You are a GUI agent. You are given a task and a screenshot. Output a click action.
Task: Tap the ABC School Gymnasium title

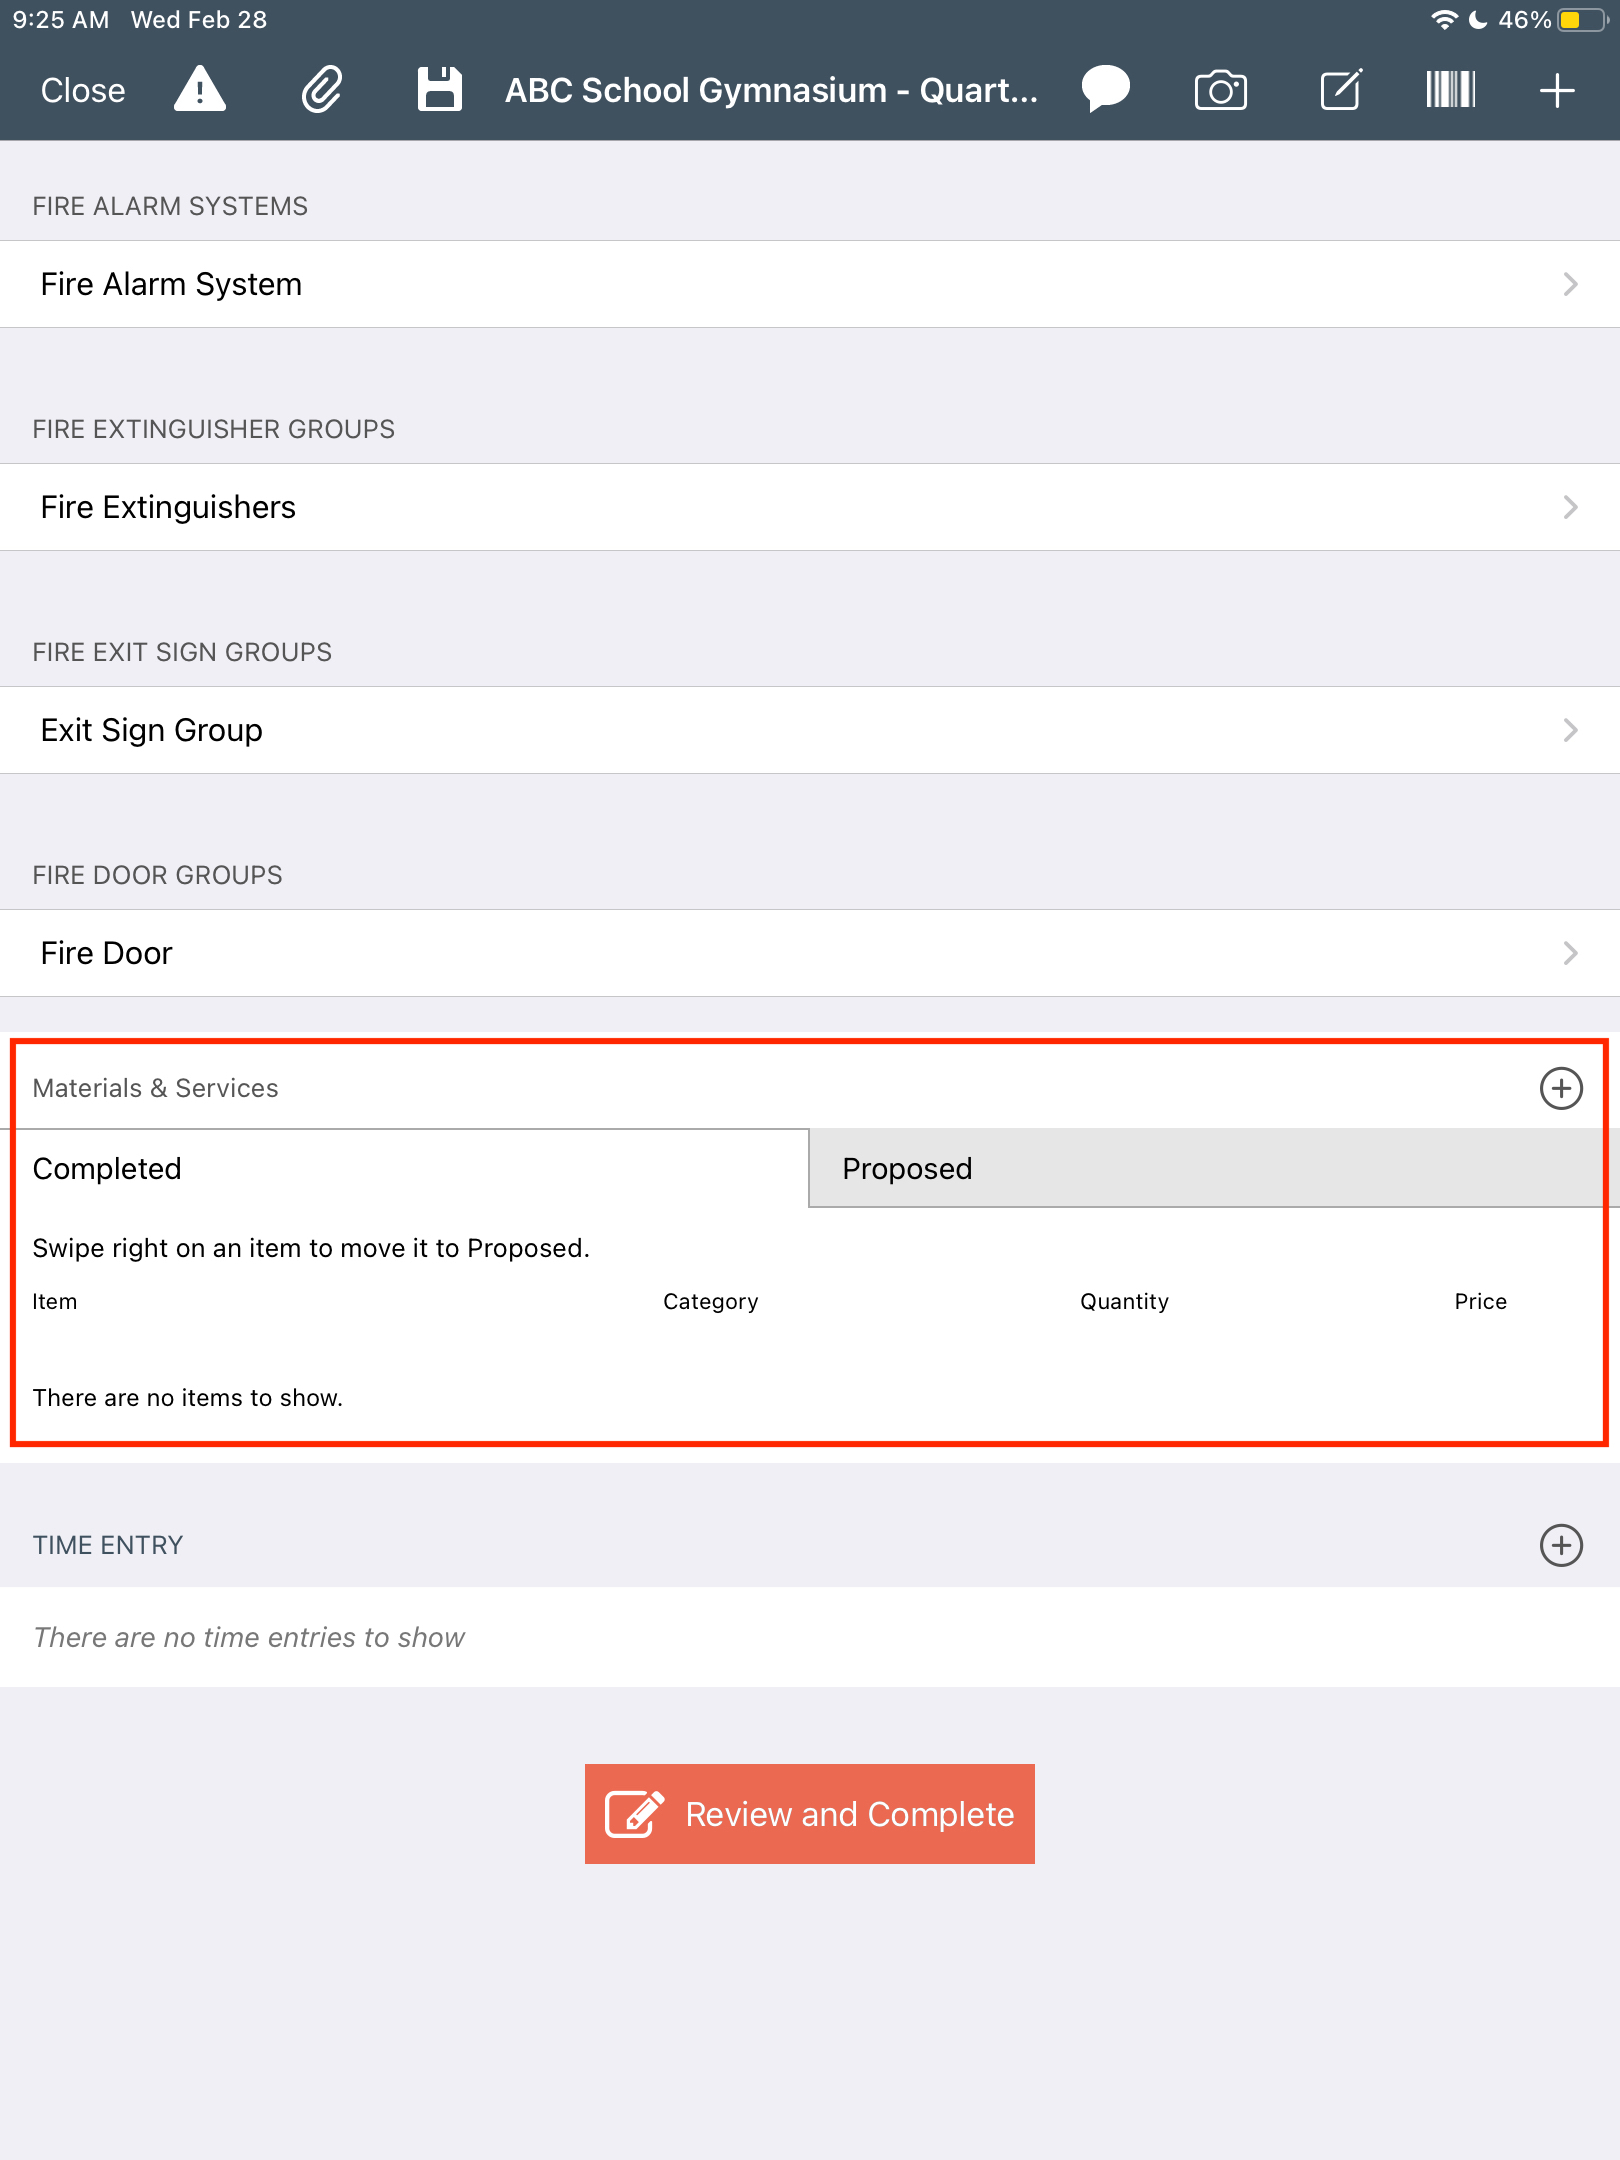(771, 90)
